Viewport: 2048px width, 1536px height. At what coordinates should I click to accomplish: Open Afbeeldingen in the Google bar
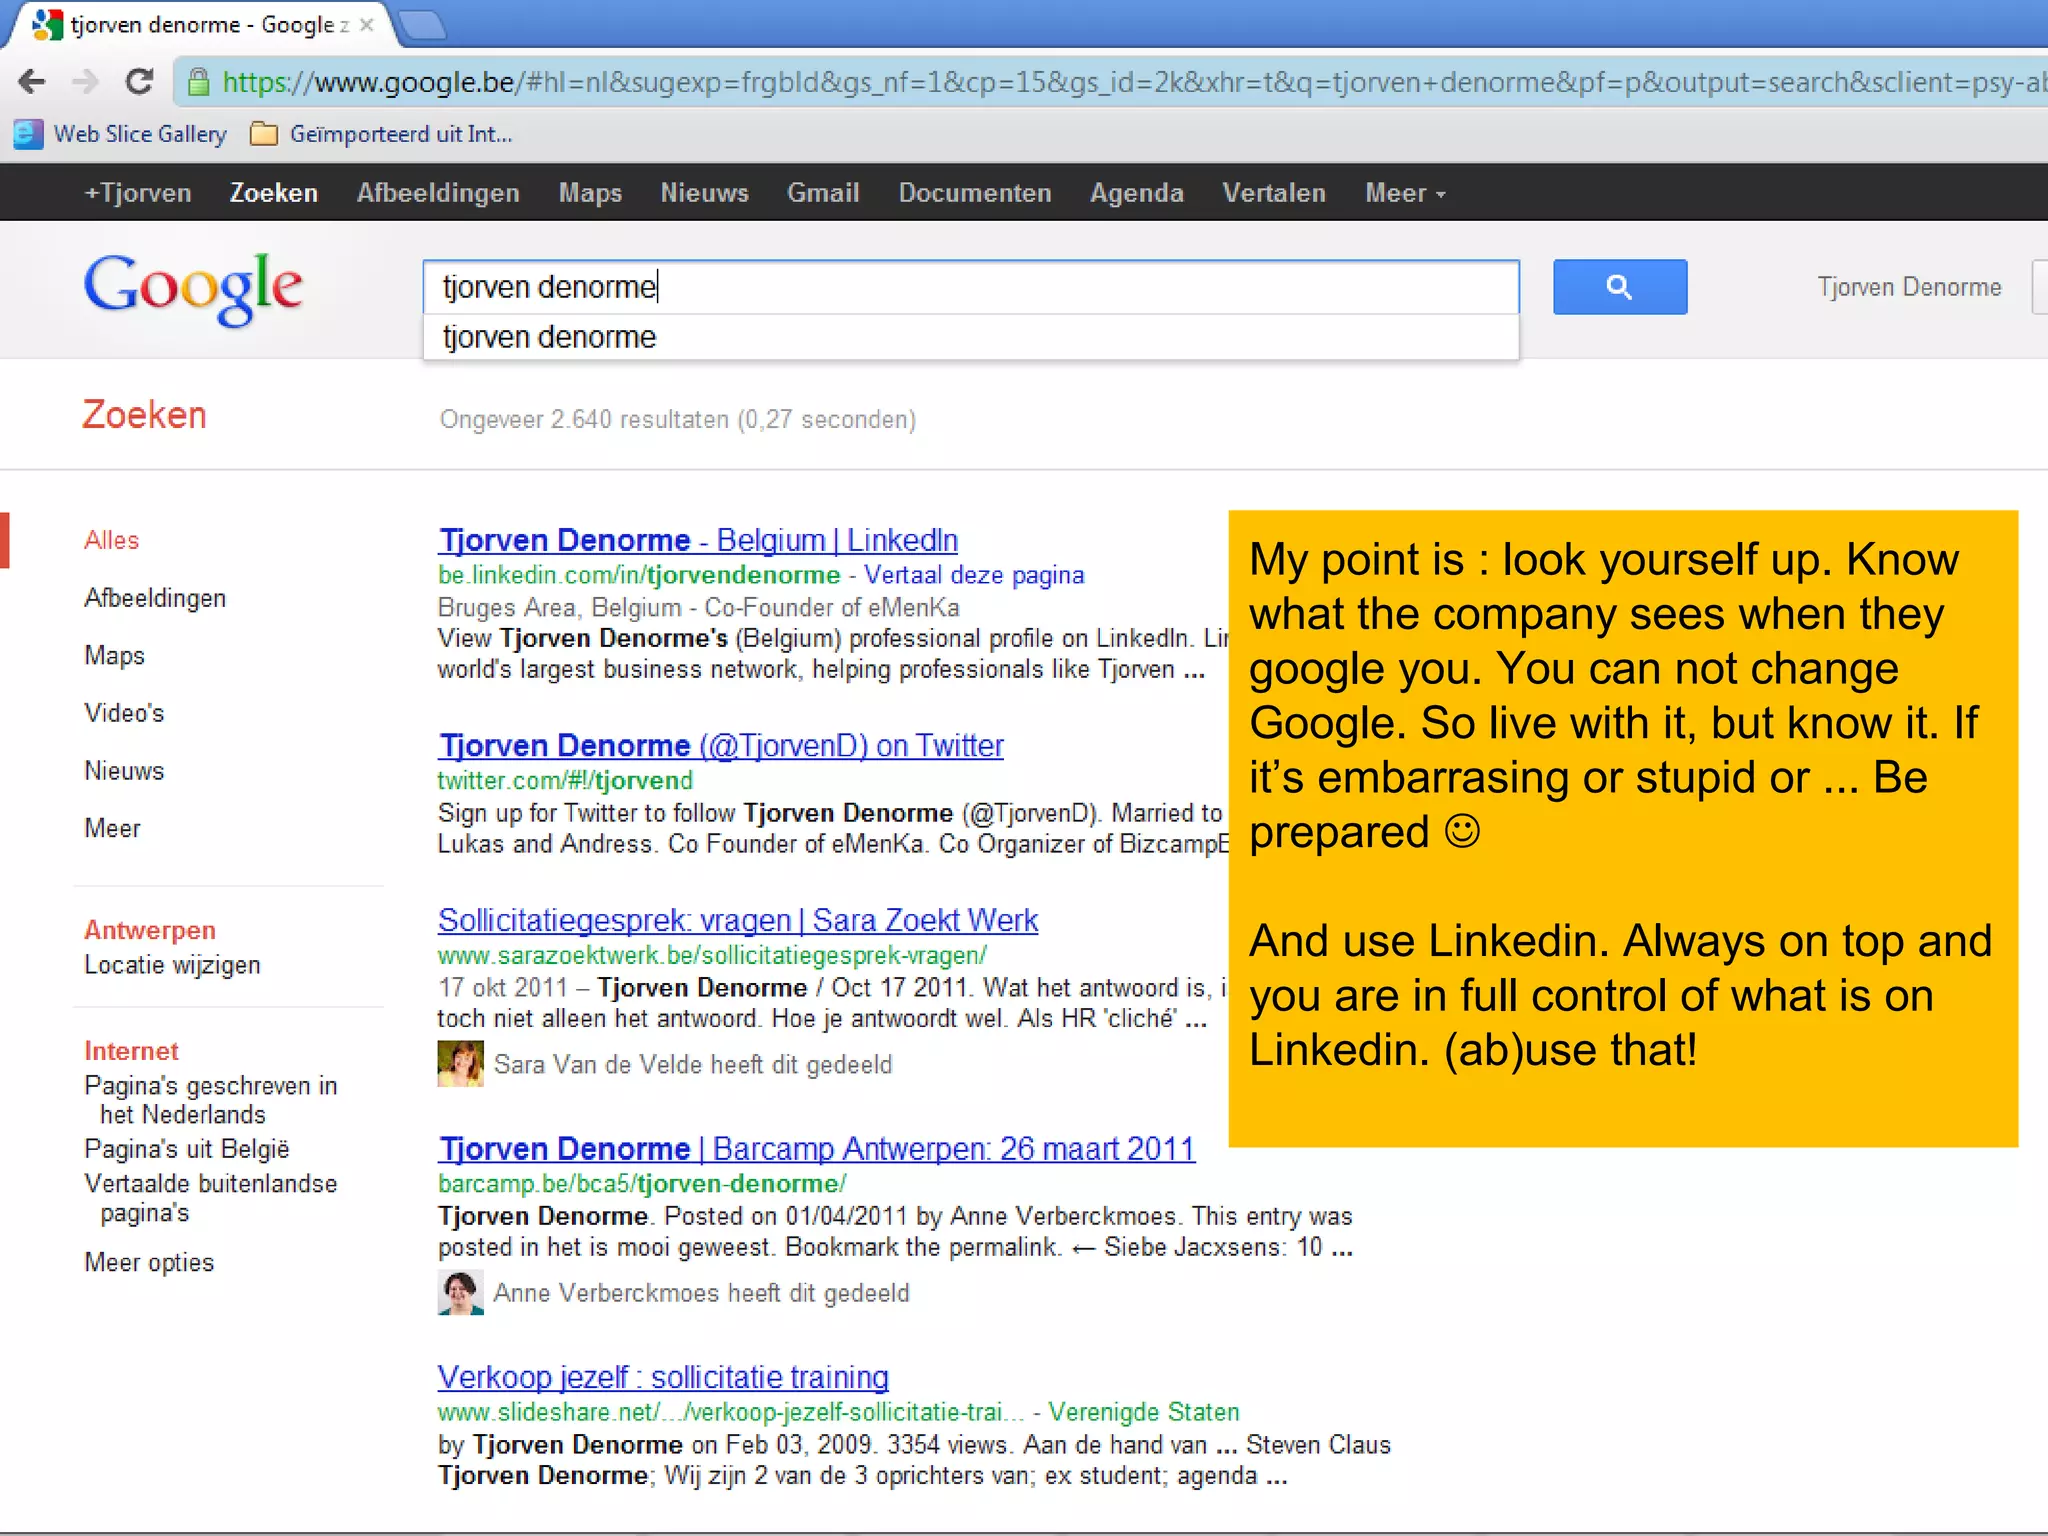coord(438,193)
